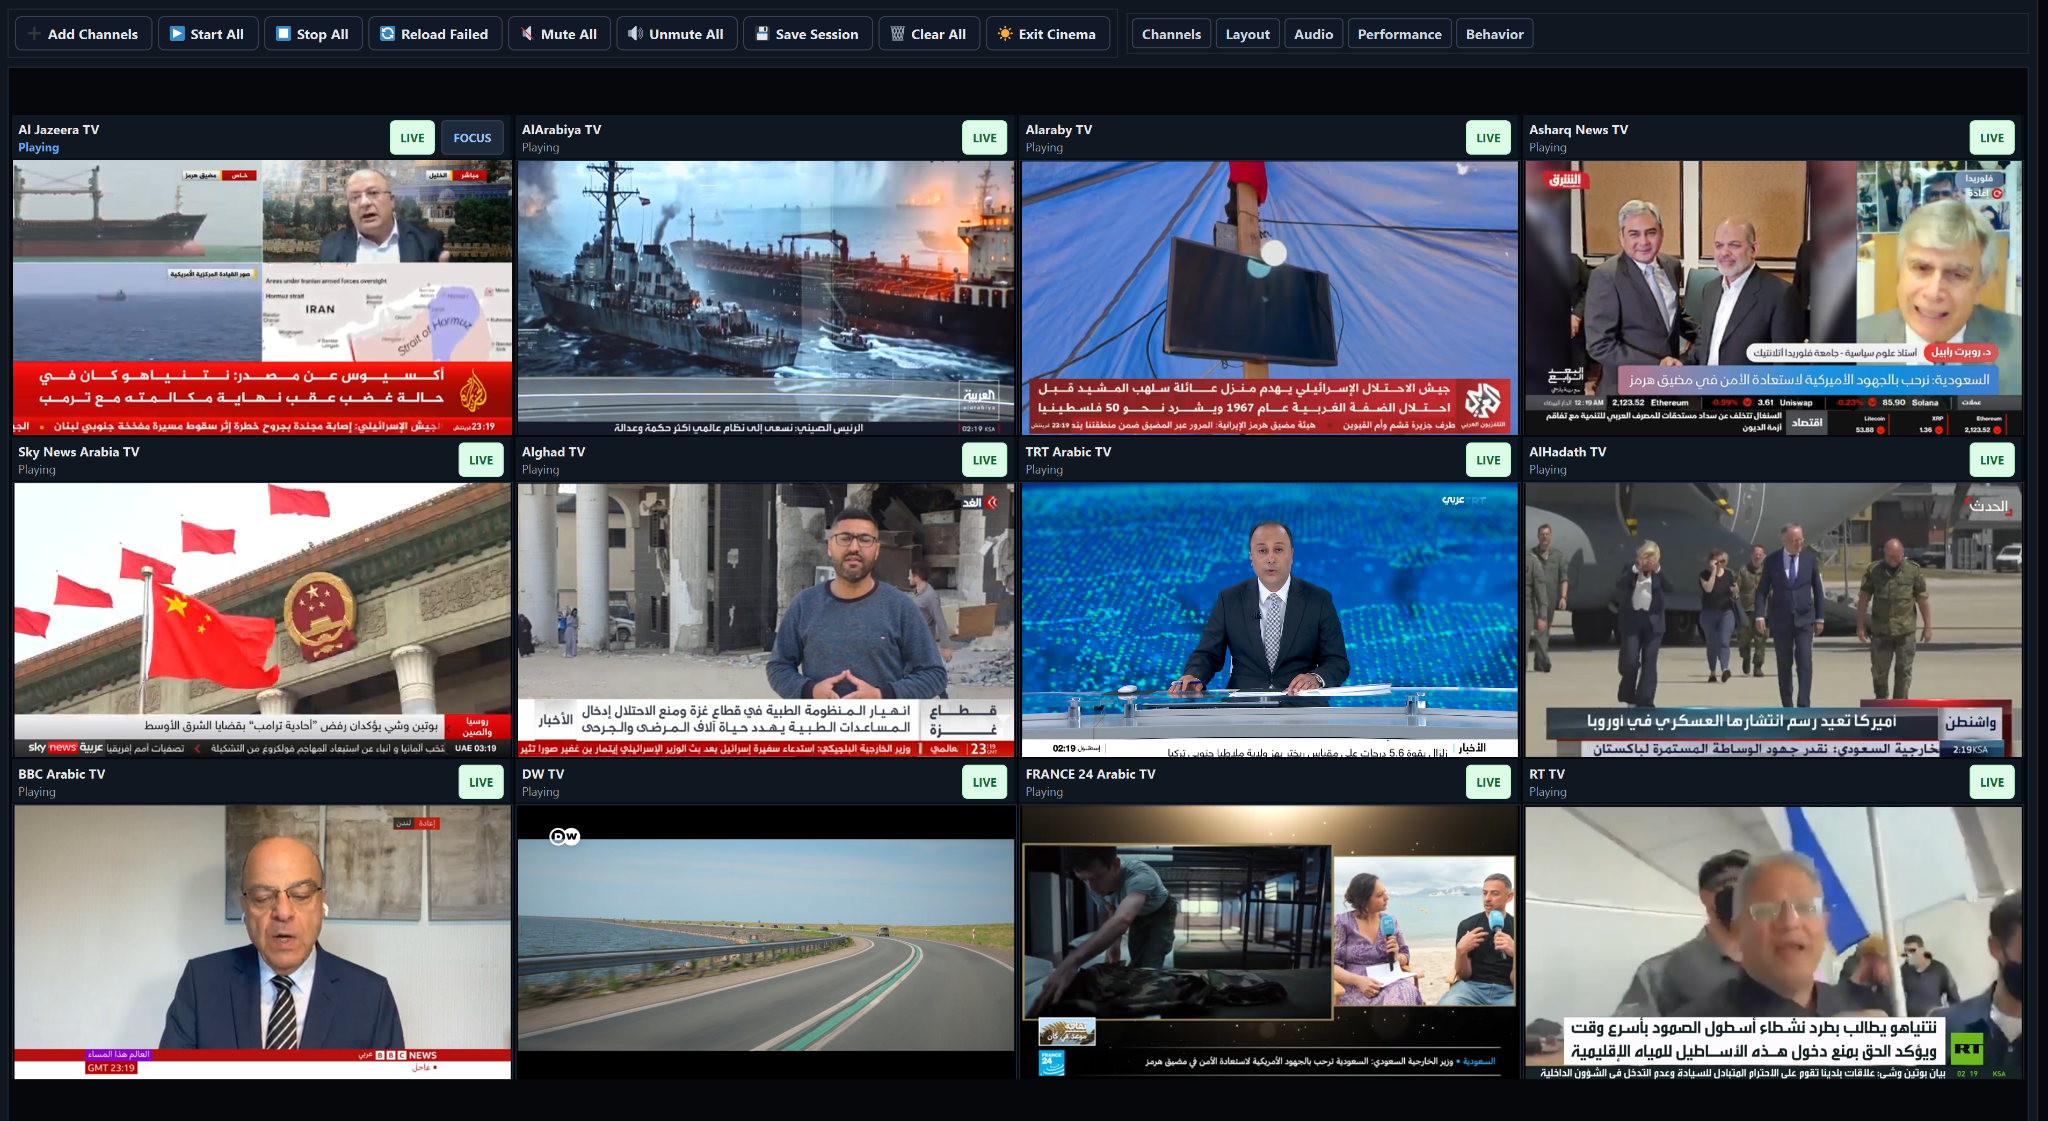Click the Start All text
Viewport: 2048px width, 1121px height.
217,34
